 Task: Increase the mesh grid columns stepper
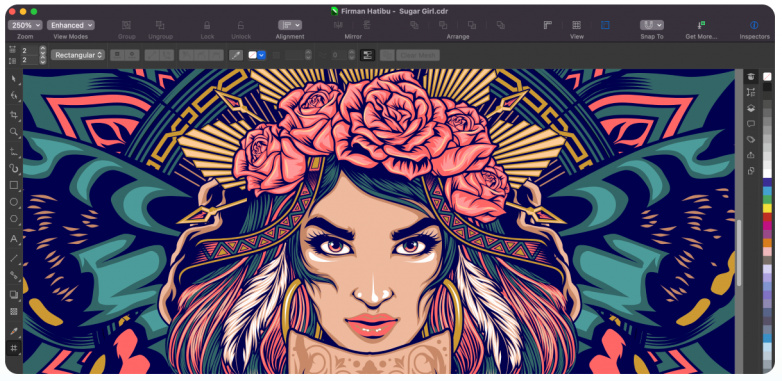click(43, 48)
